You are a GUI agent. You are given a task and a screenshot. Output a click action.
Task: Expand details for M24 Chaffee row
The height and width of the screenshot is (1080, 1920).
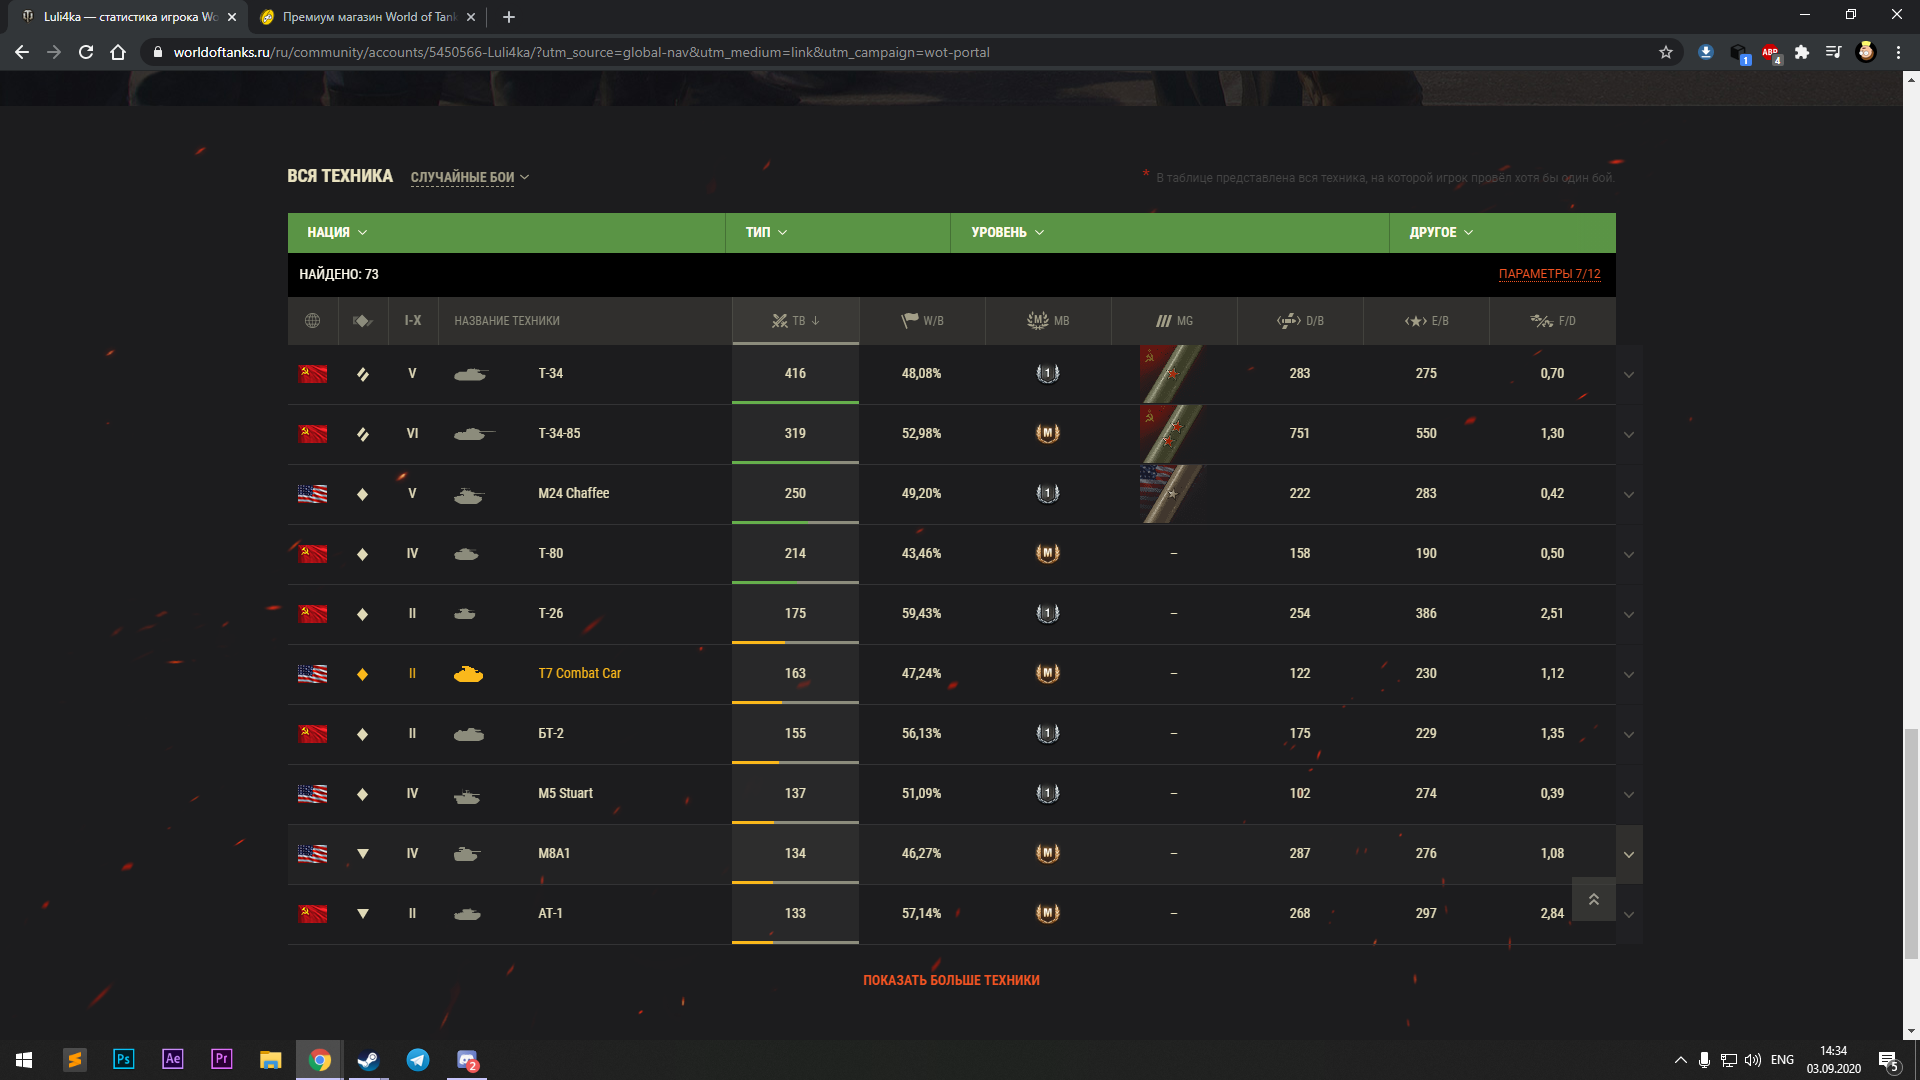pyautogui.click(x=1629, y=495)
